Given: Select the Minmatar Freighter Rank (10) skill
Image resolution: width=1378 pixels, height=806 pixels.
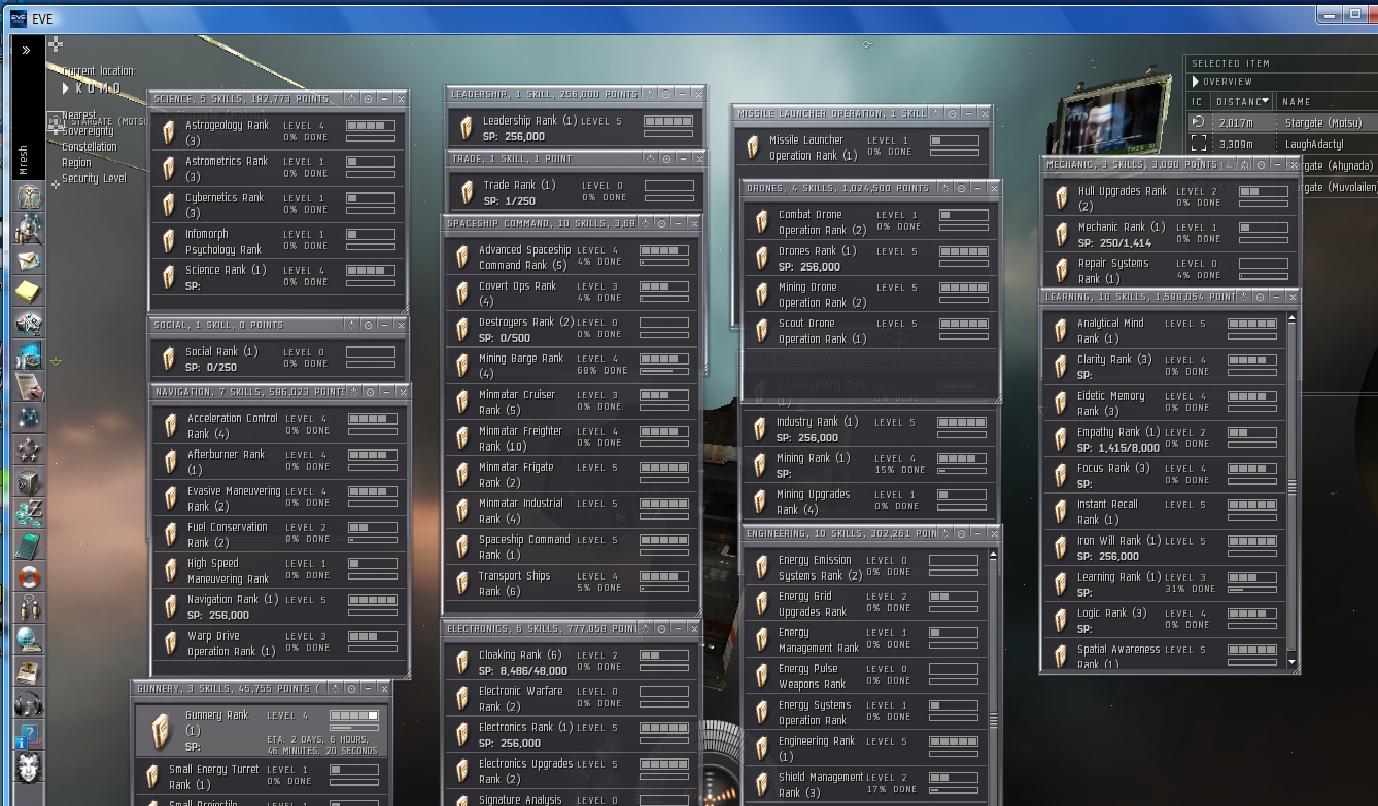Looking at the screenshot, I should [x=571, y=438].
